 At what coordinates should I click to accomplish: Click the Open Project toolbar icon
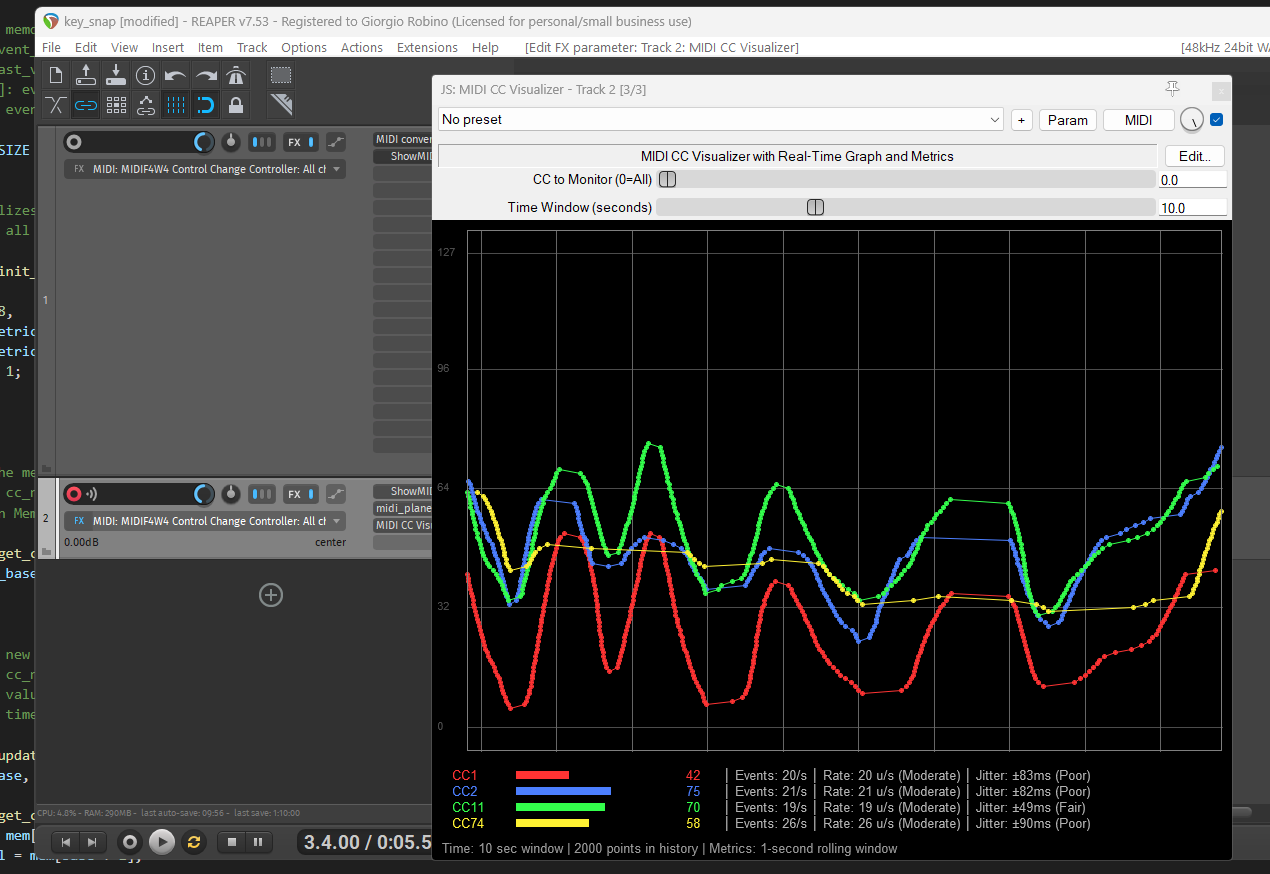[x=86, y=75]
